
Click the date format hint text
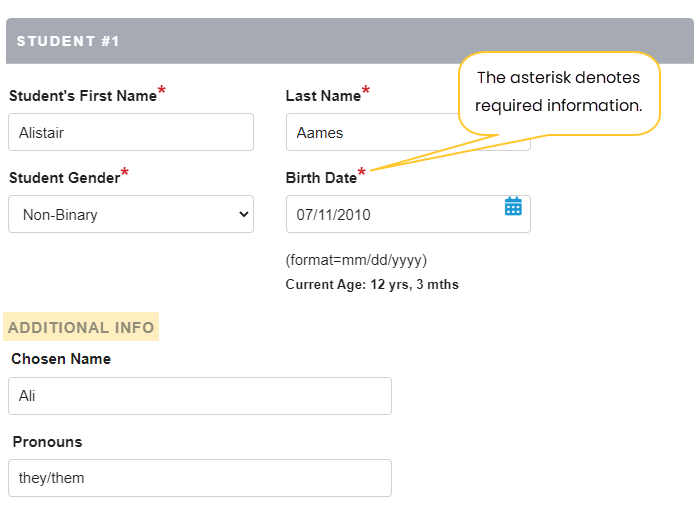(x=356, y=260)
